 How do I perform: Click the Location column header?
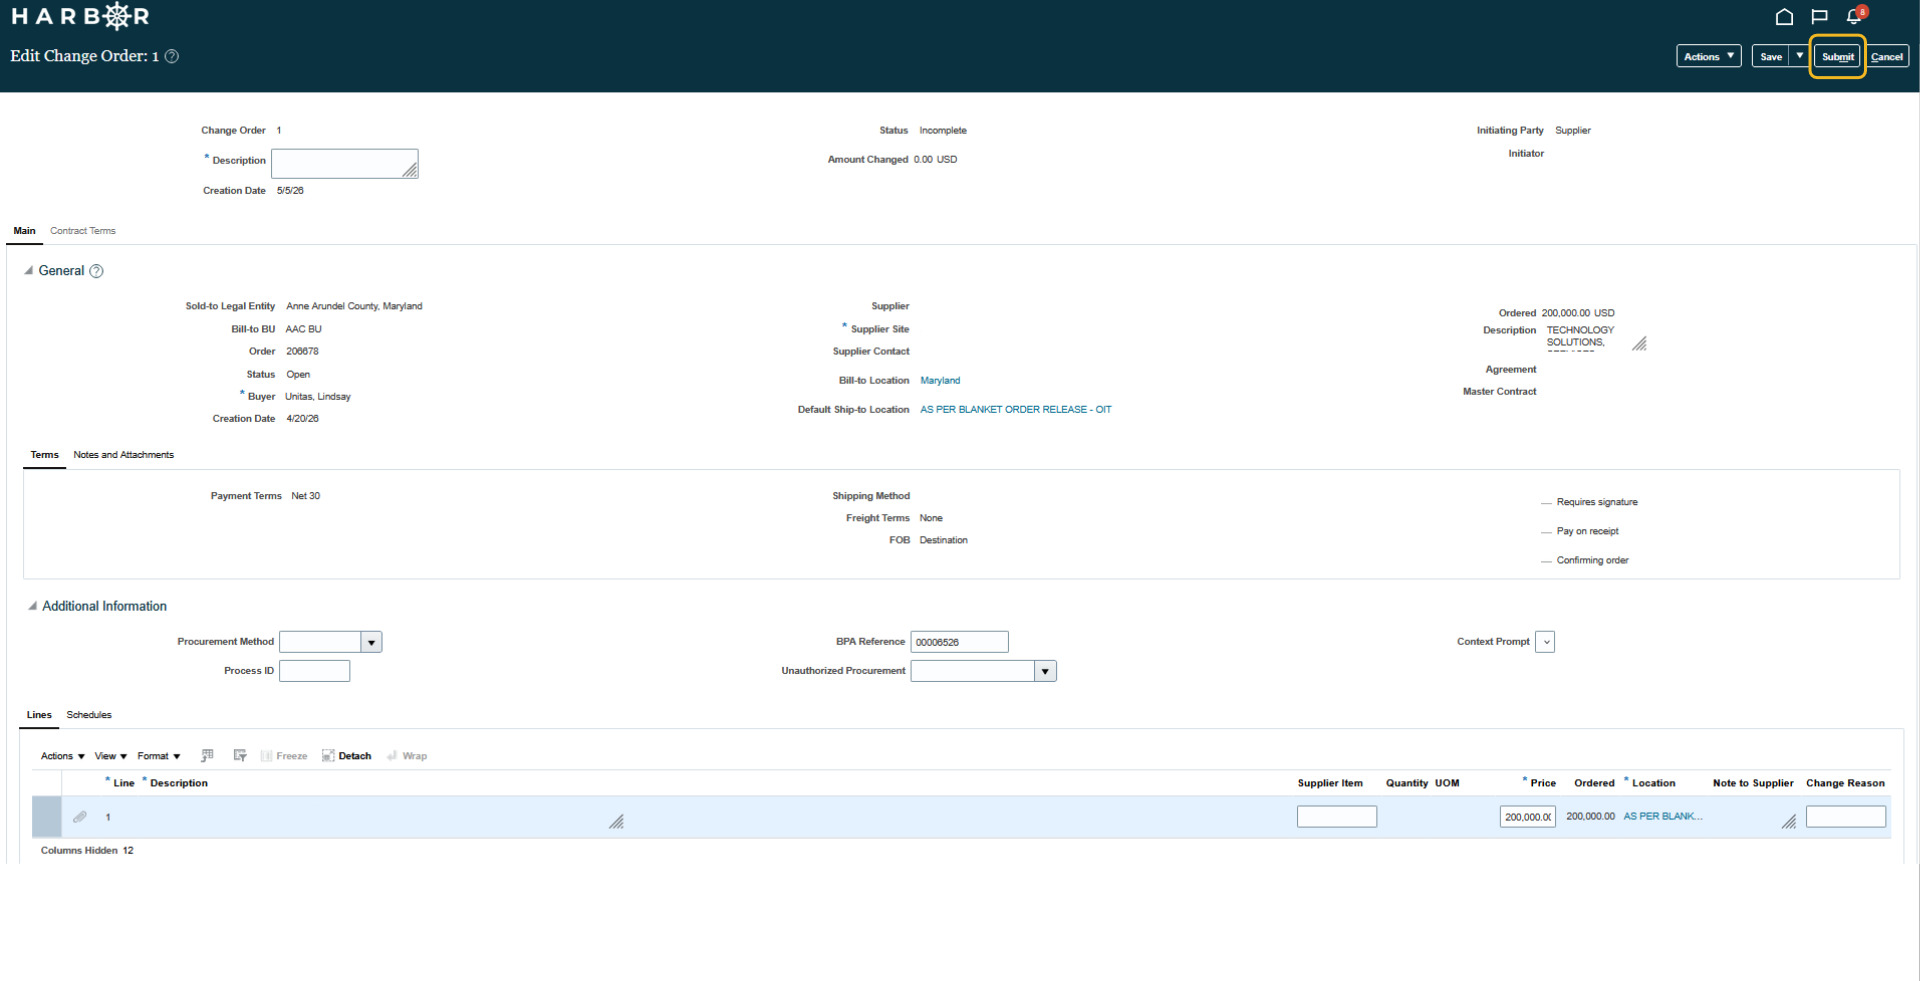(x=1653, y=783)
